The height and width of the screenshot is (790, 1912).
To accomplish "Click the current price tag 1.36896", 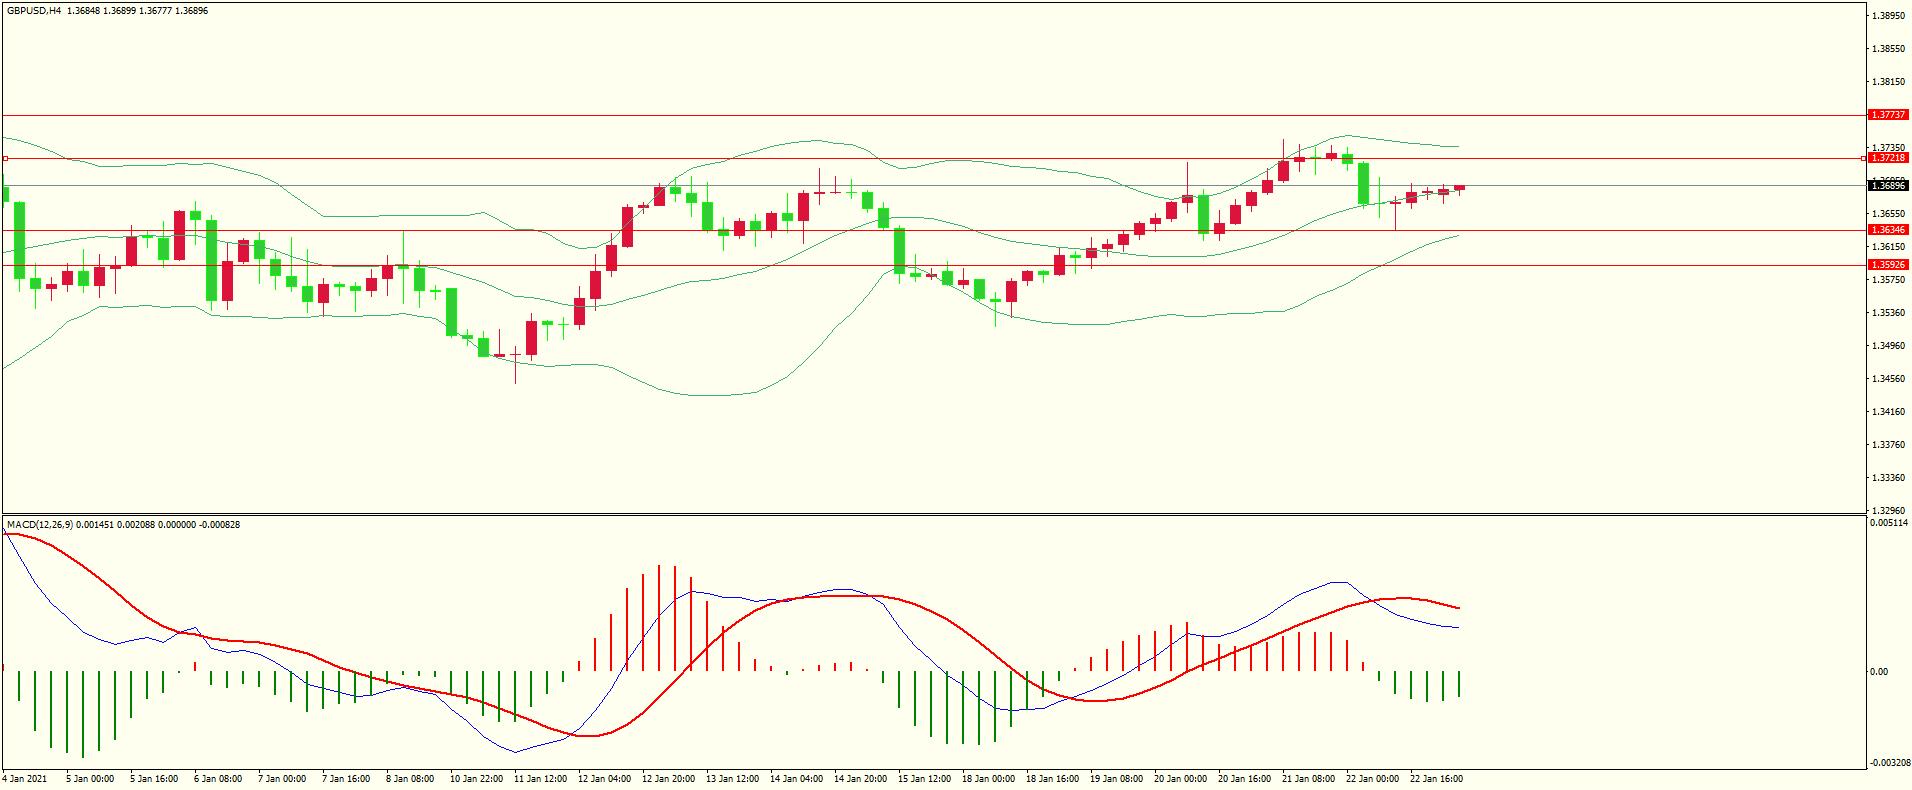I will pos(1888,186).
